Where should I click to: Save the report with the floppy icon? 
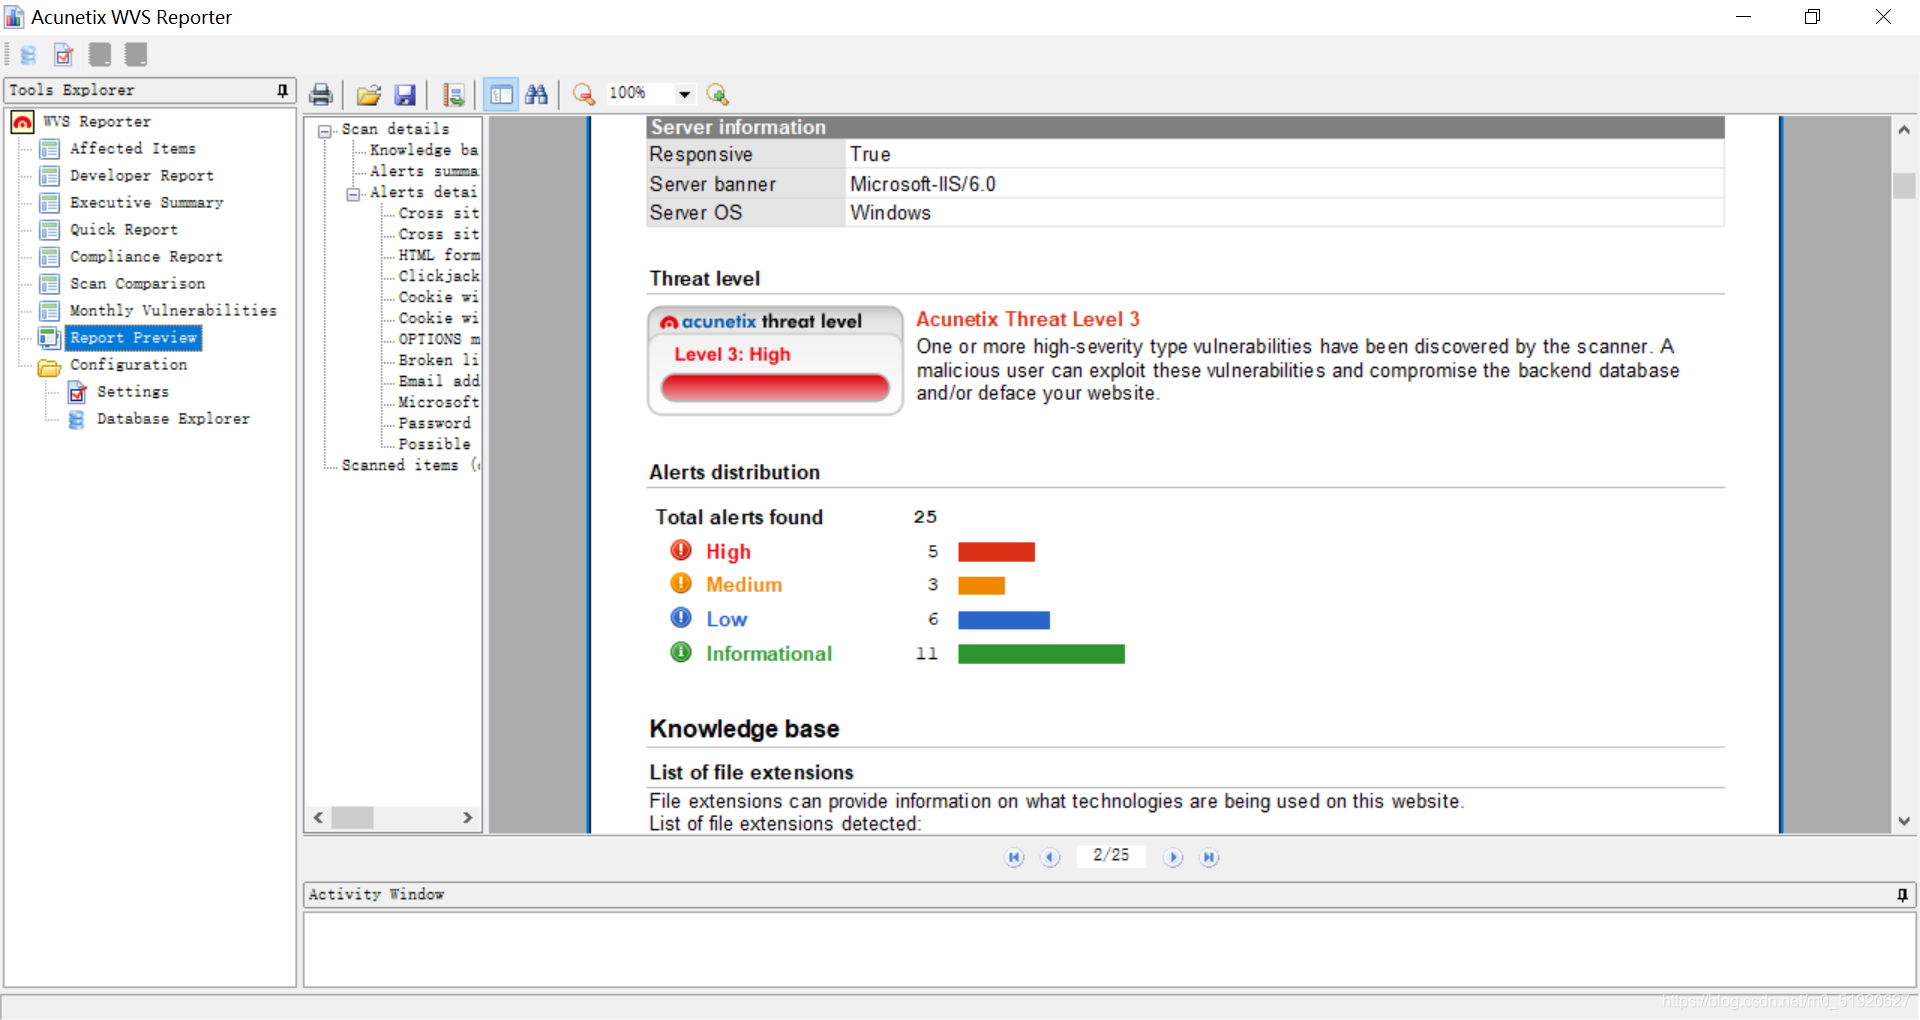[x=405, y=95]
